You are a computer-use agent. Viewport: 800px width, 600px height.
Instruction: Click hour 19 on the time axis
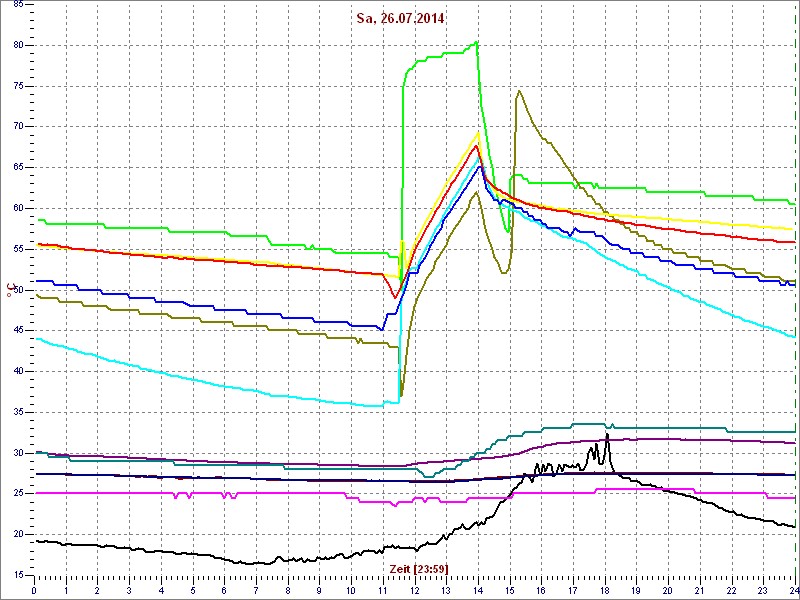coord(636,591)
